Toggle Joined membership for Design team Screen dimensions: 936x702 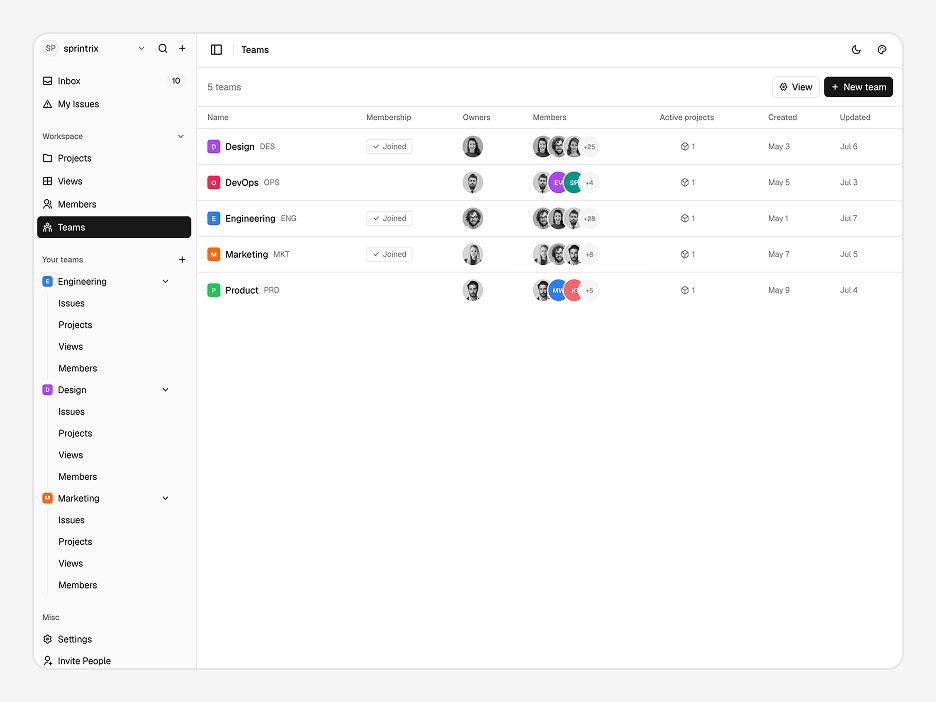tap(389, 146)
